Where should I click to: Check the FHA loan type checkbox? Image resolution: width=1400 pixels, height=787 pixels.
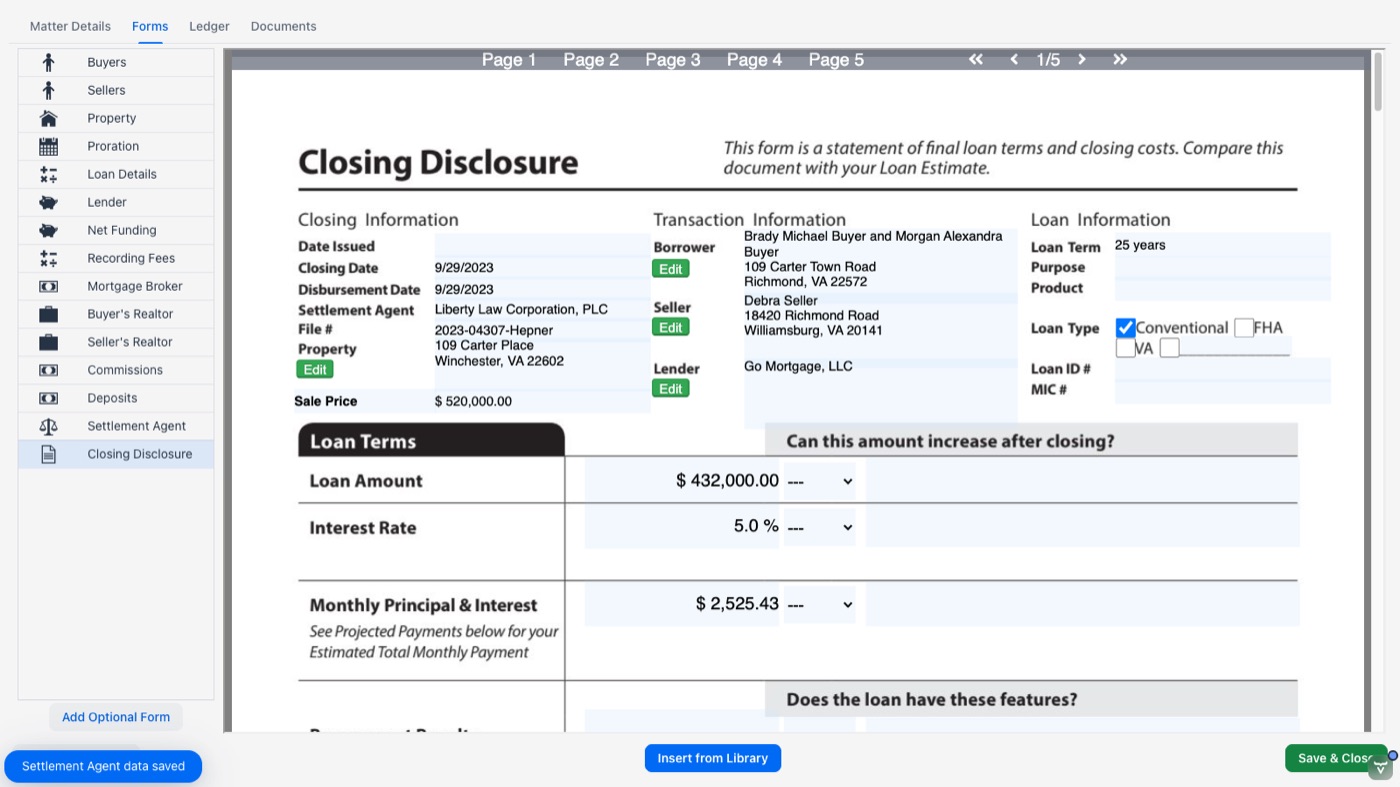click(x=1244, y=328)
